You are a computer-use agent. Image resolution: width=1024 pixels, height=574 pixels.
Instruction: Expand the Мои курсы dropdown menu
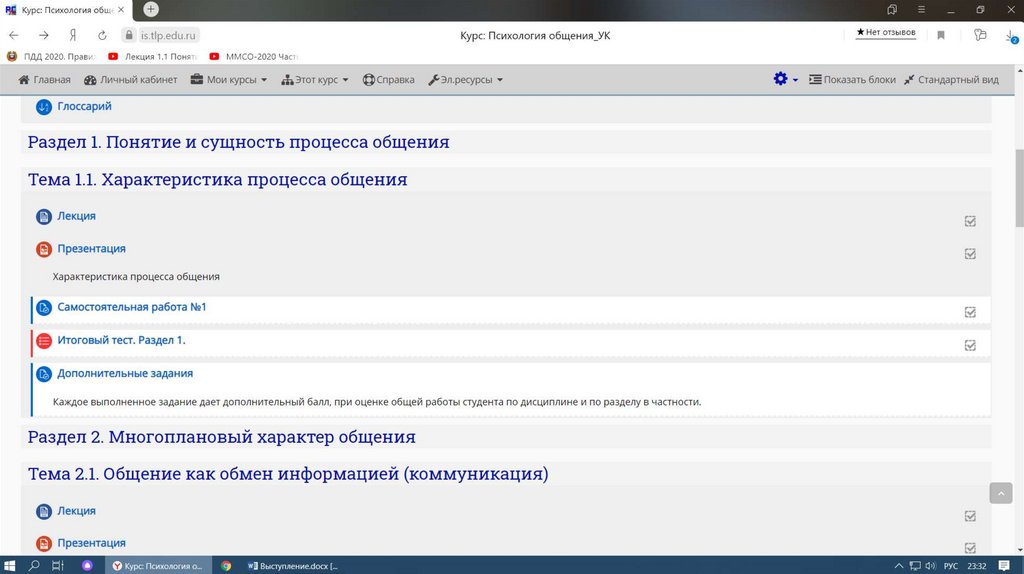[229, 80]
